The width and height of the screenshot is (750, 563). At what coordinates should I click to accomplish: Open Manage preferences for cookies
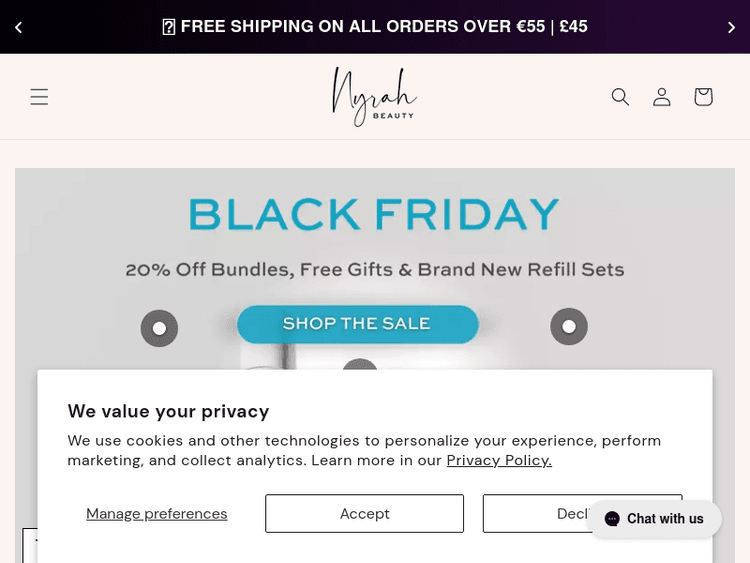[x=157, y=514]
